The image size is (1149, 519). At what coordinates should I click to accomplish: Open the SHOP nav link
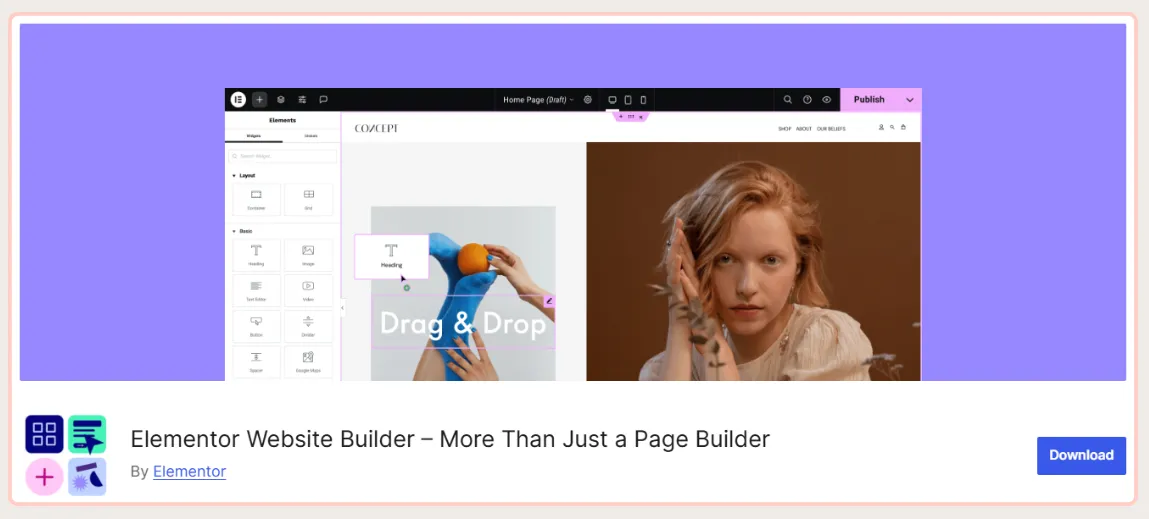(x=785, y=129)
